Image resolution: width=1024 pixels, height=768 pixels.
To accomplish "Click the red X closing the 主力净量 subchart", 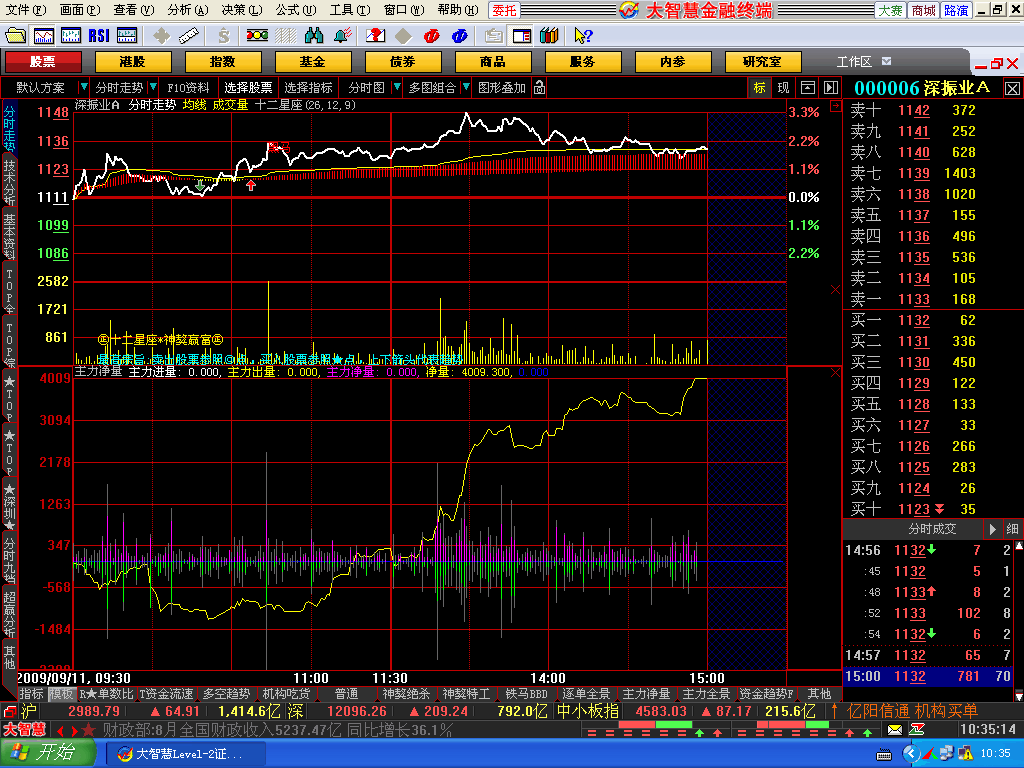I will [835, 372].
